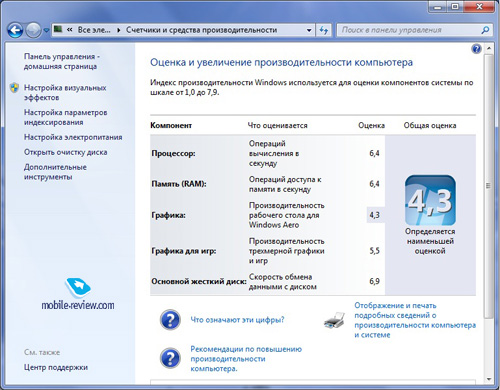Click the 6,9 hard disk score
Viewport: 500px width, 390px height.
374,282
